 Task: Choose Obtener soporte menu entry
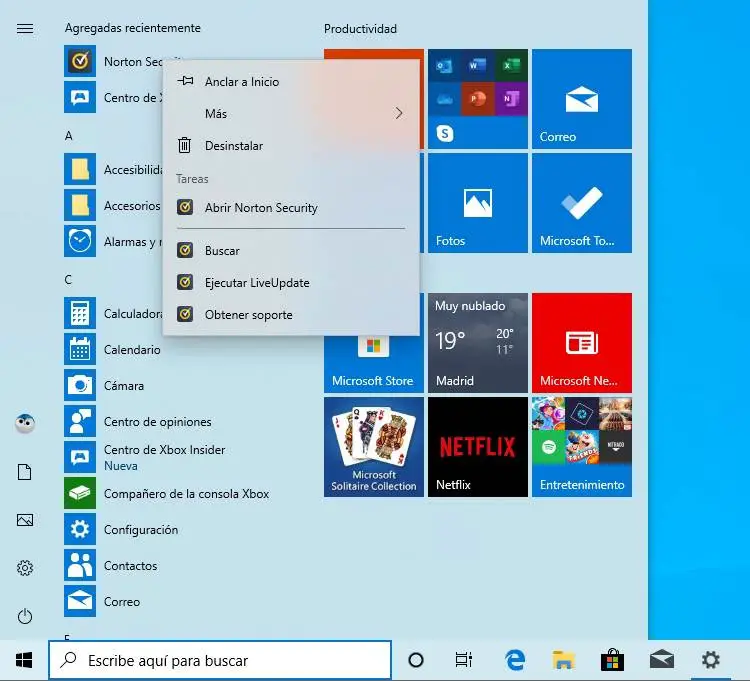pos(291,315)
